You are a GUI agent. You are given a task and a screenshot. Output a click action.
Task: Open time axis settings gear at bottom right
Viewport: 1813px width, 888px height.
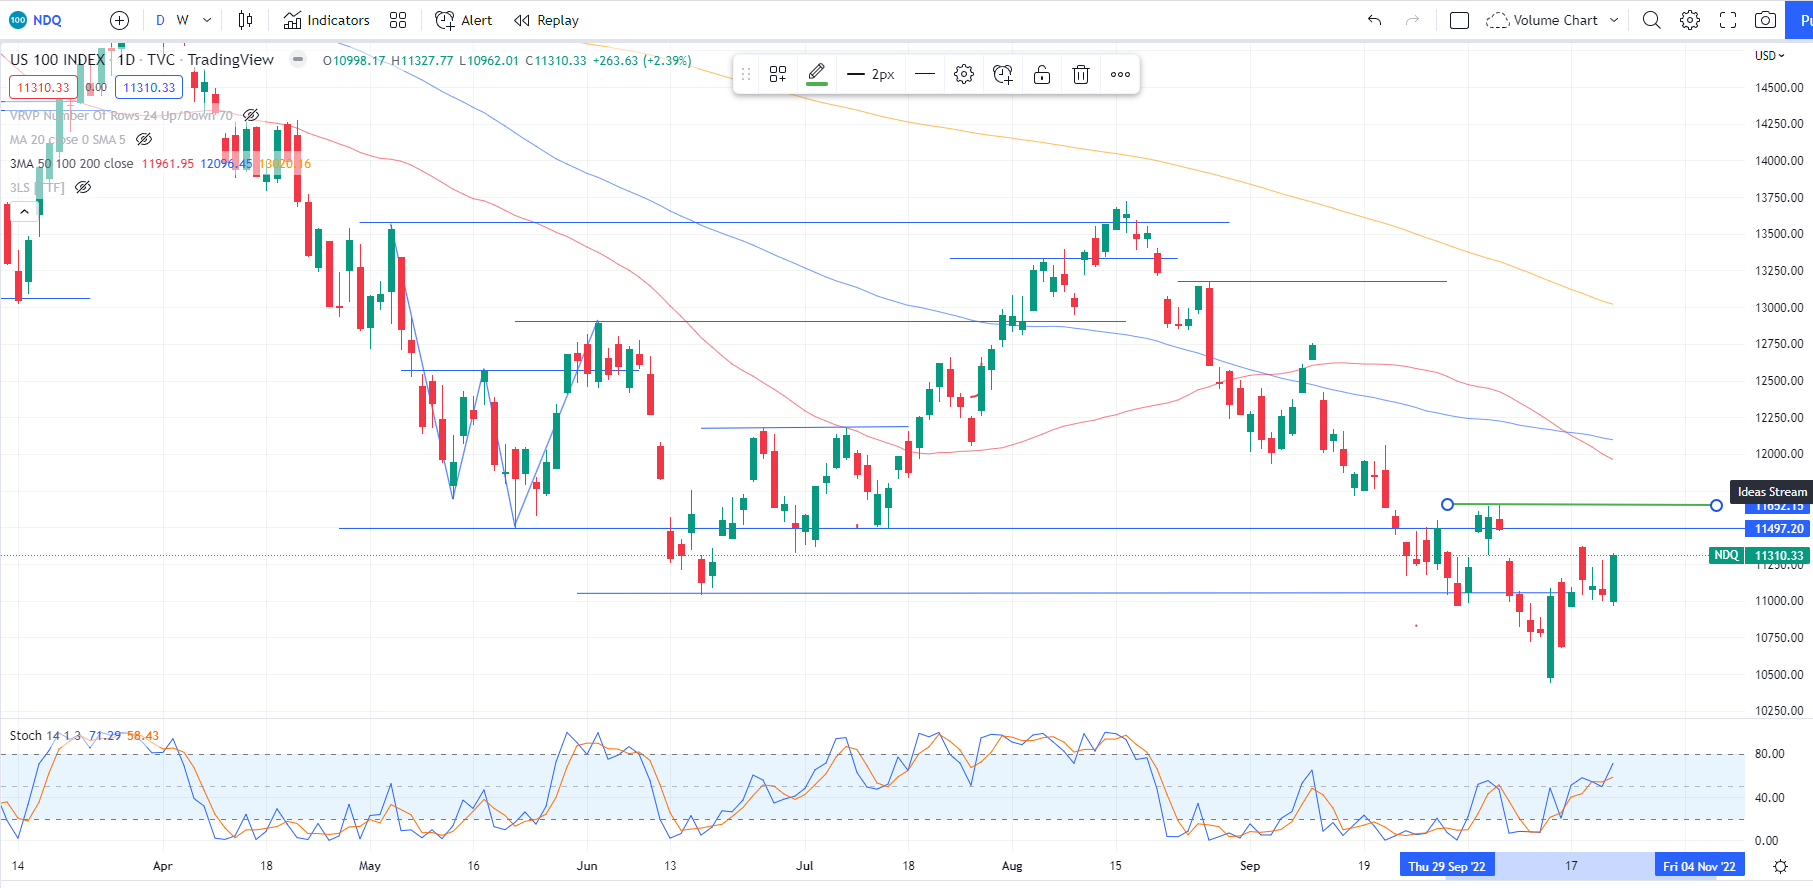click(x=1780, y=866)
